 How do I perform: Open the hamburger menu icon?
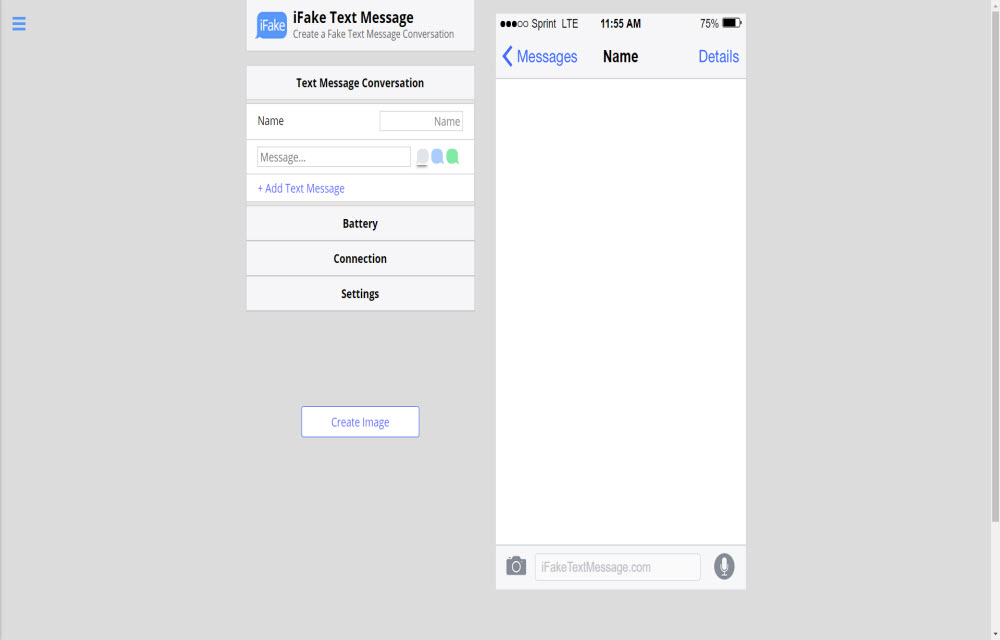tap(18, 24)
